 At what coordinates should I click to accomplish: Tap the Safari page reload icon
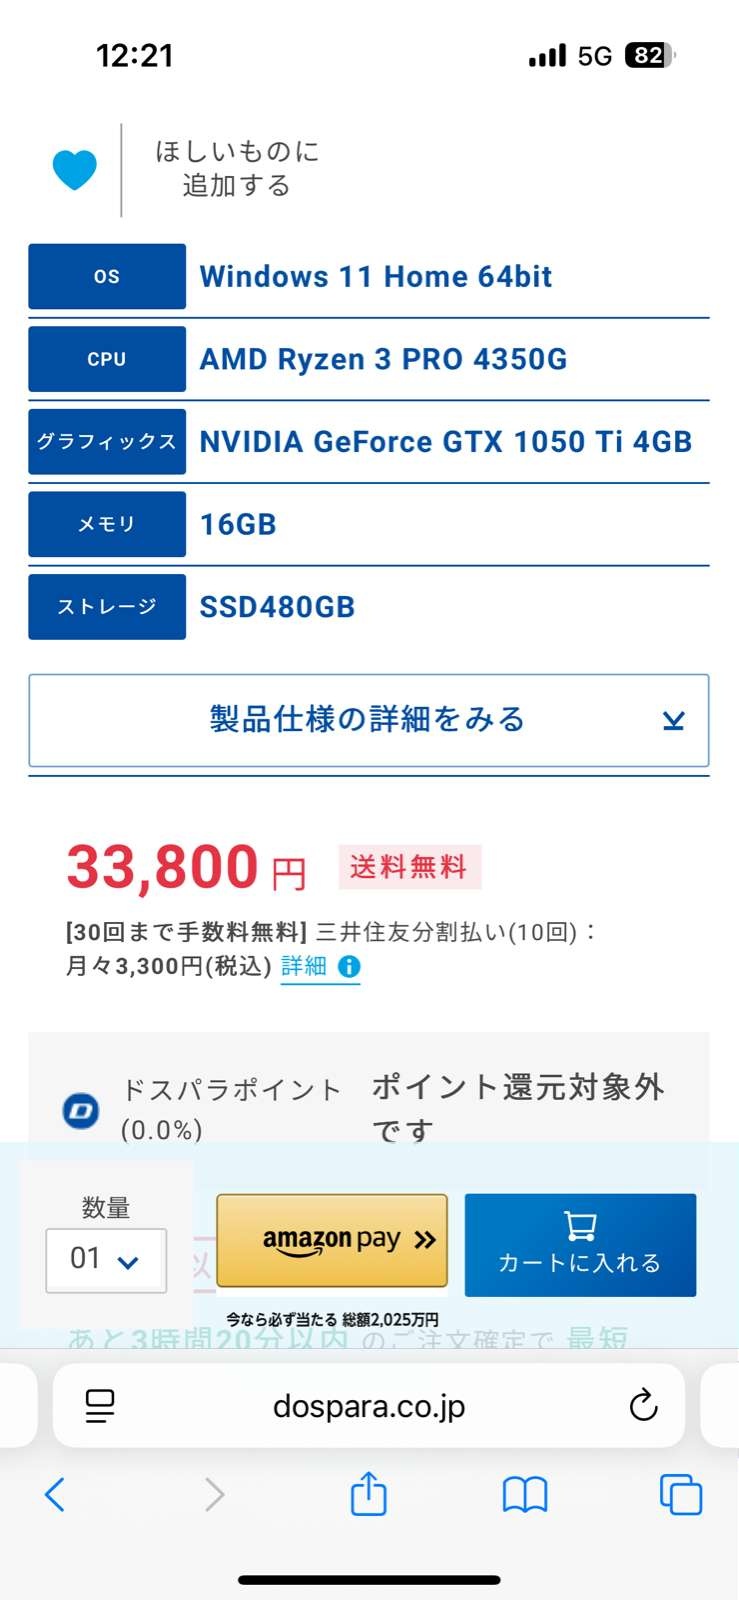(x=643, y=1405)
